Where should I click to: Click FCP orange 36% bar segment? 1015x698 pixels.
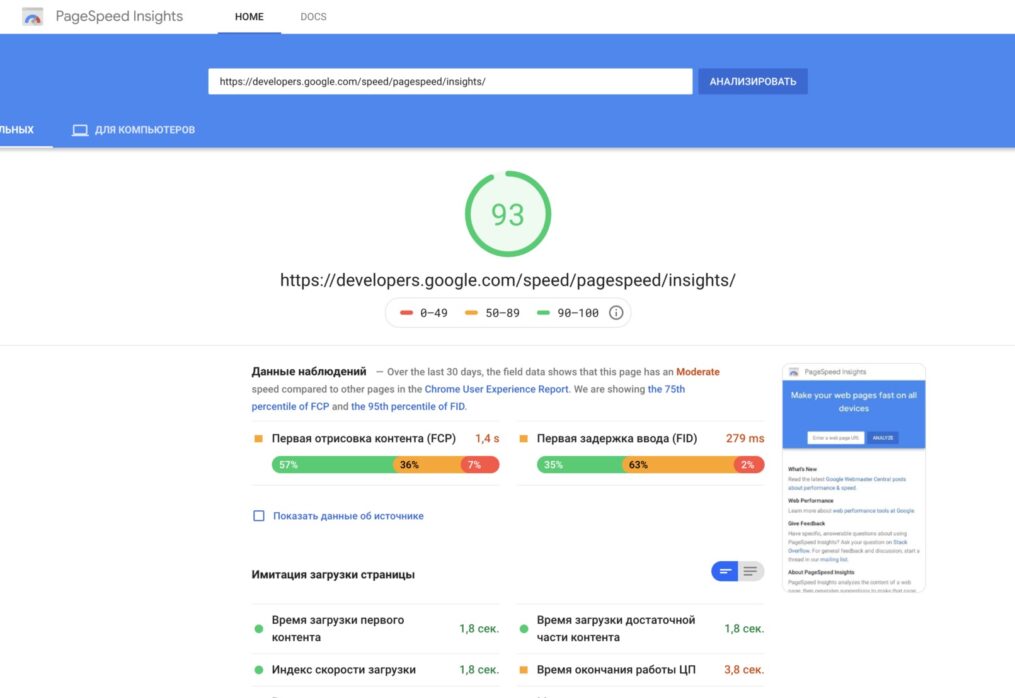(x=428, y=465)
